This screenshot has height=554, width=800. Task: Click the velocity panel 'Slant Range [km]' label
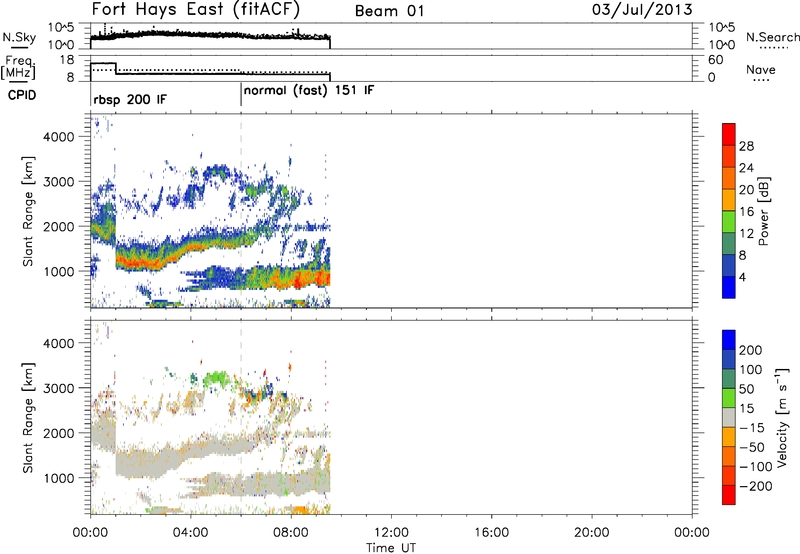click(x=28, y=418)
